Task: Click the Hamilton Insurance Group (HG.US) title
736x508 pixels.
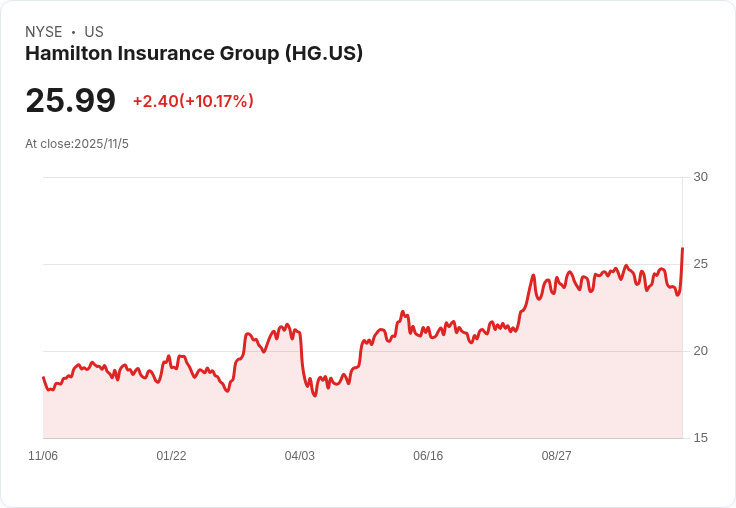Action: (x=194, y=54)
